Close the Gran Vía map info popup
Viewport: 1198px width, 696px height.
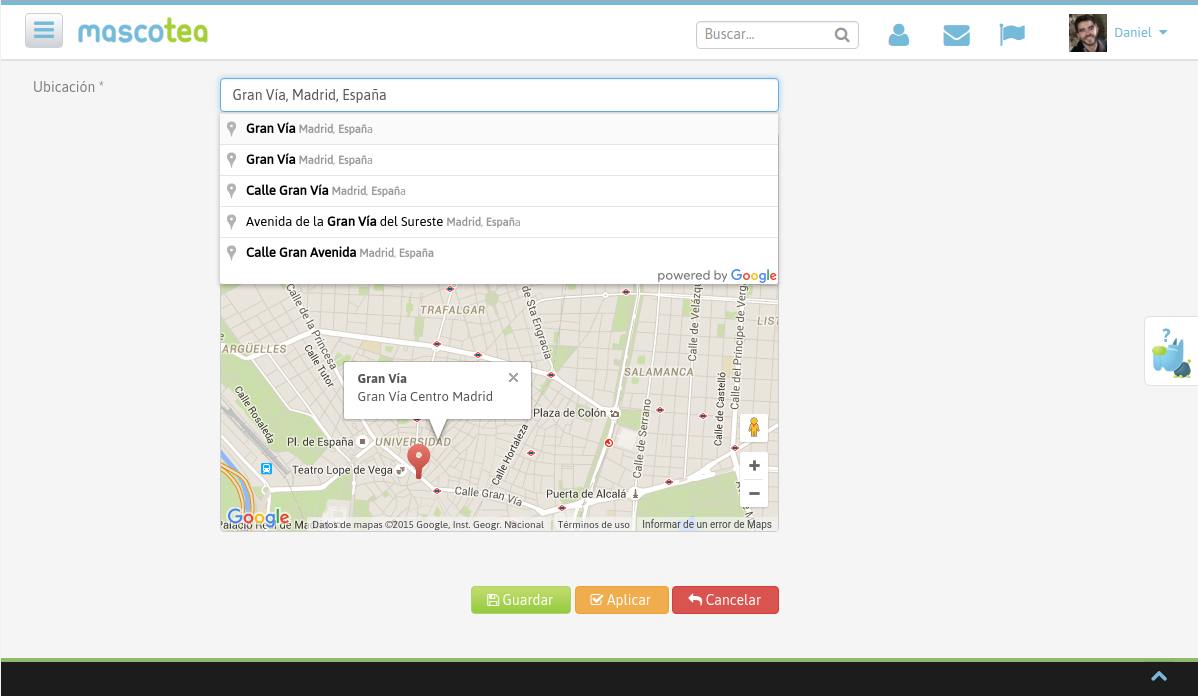(513, 378)
